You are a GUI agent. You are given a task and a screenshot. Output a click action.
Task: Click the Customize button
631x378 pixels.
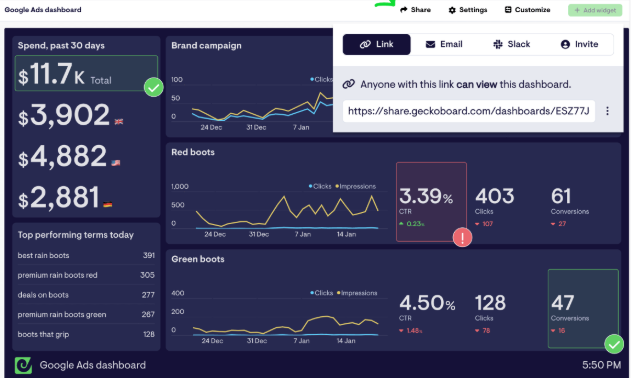pyautogui.click(x=527, y=10)
